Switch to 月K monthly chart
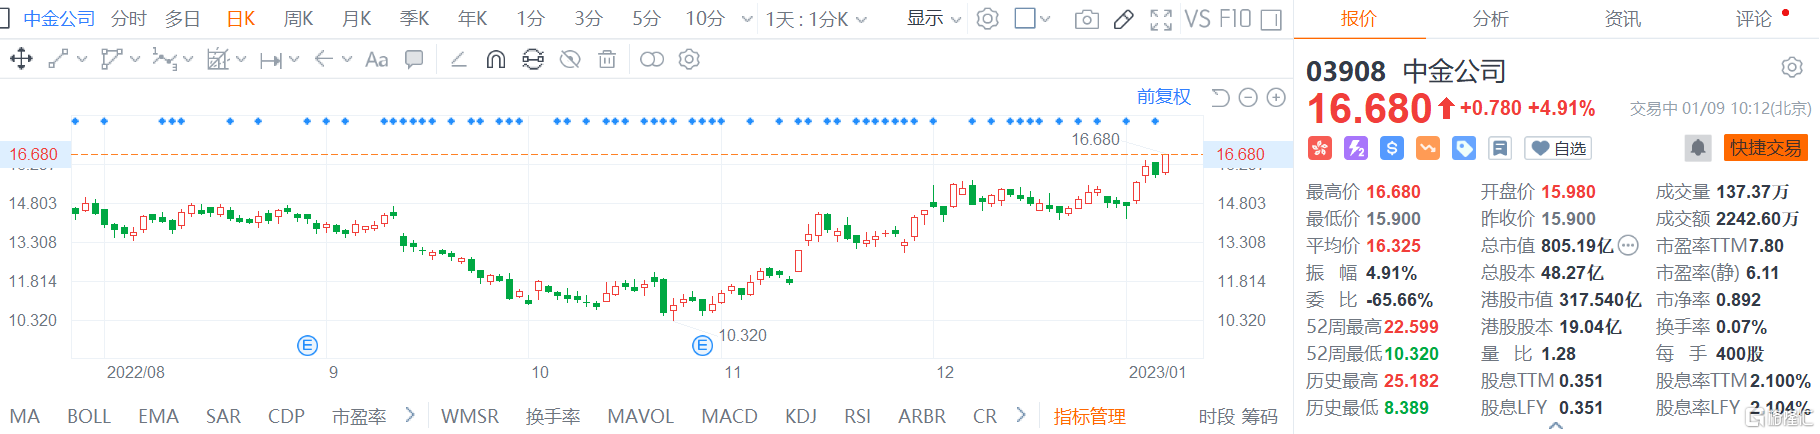 tap(357, 19)
